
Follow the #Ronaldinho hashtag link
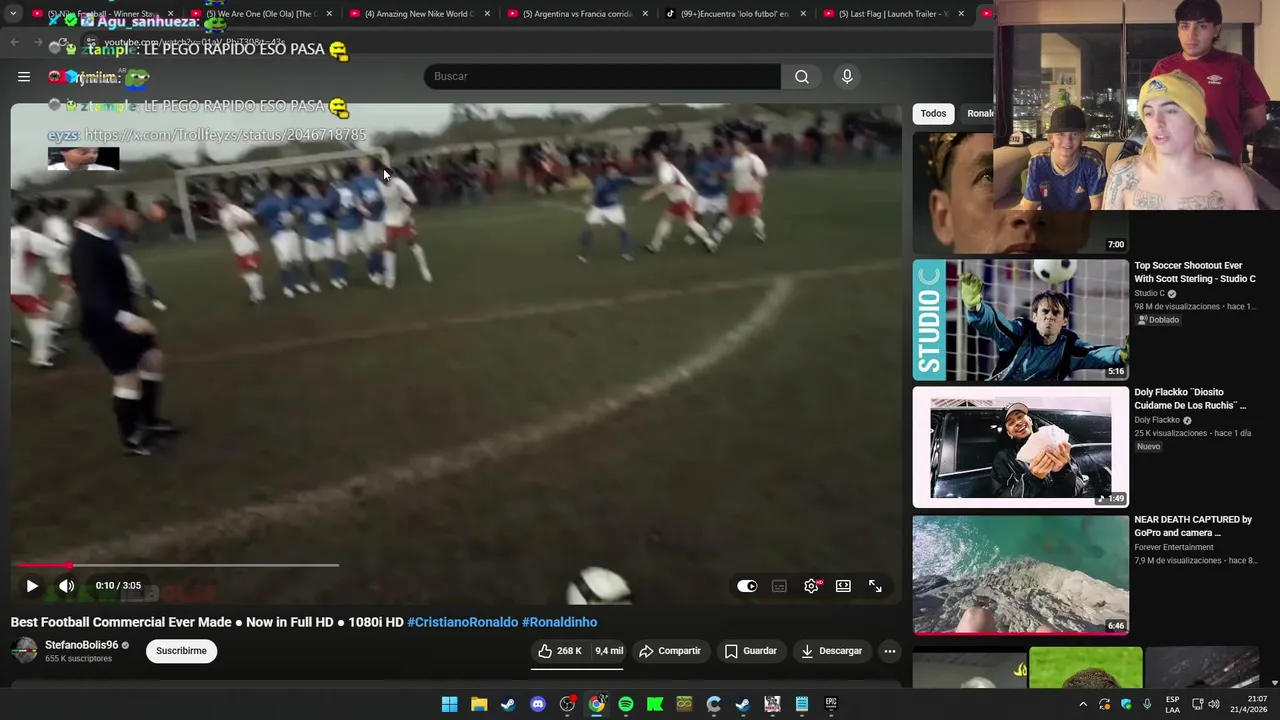click(x=559, y=622)
